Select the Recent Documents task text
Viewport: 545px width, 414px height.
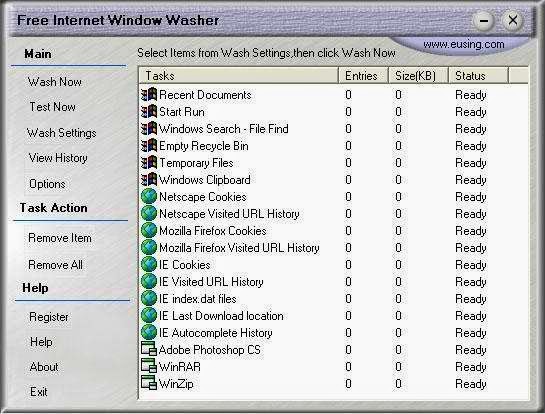pos(205,95)
